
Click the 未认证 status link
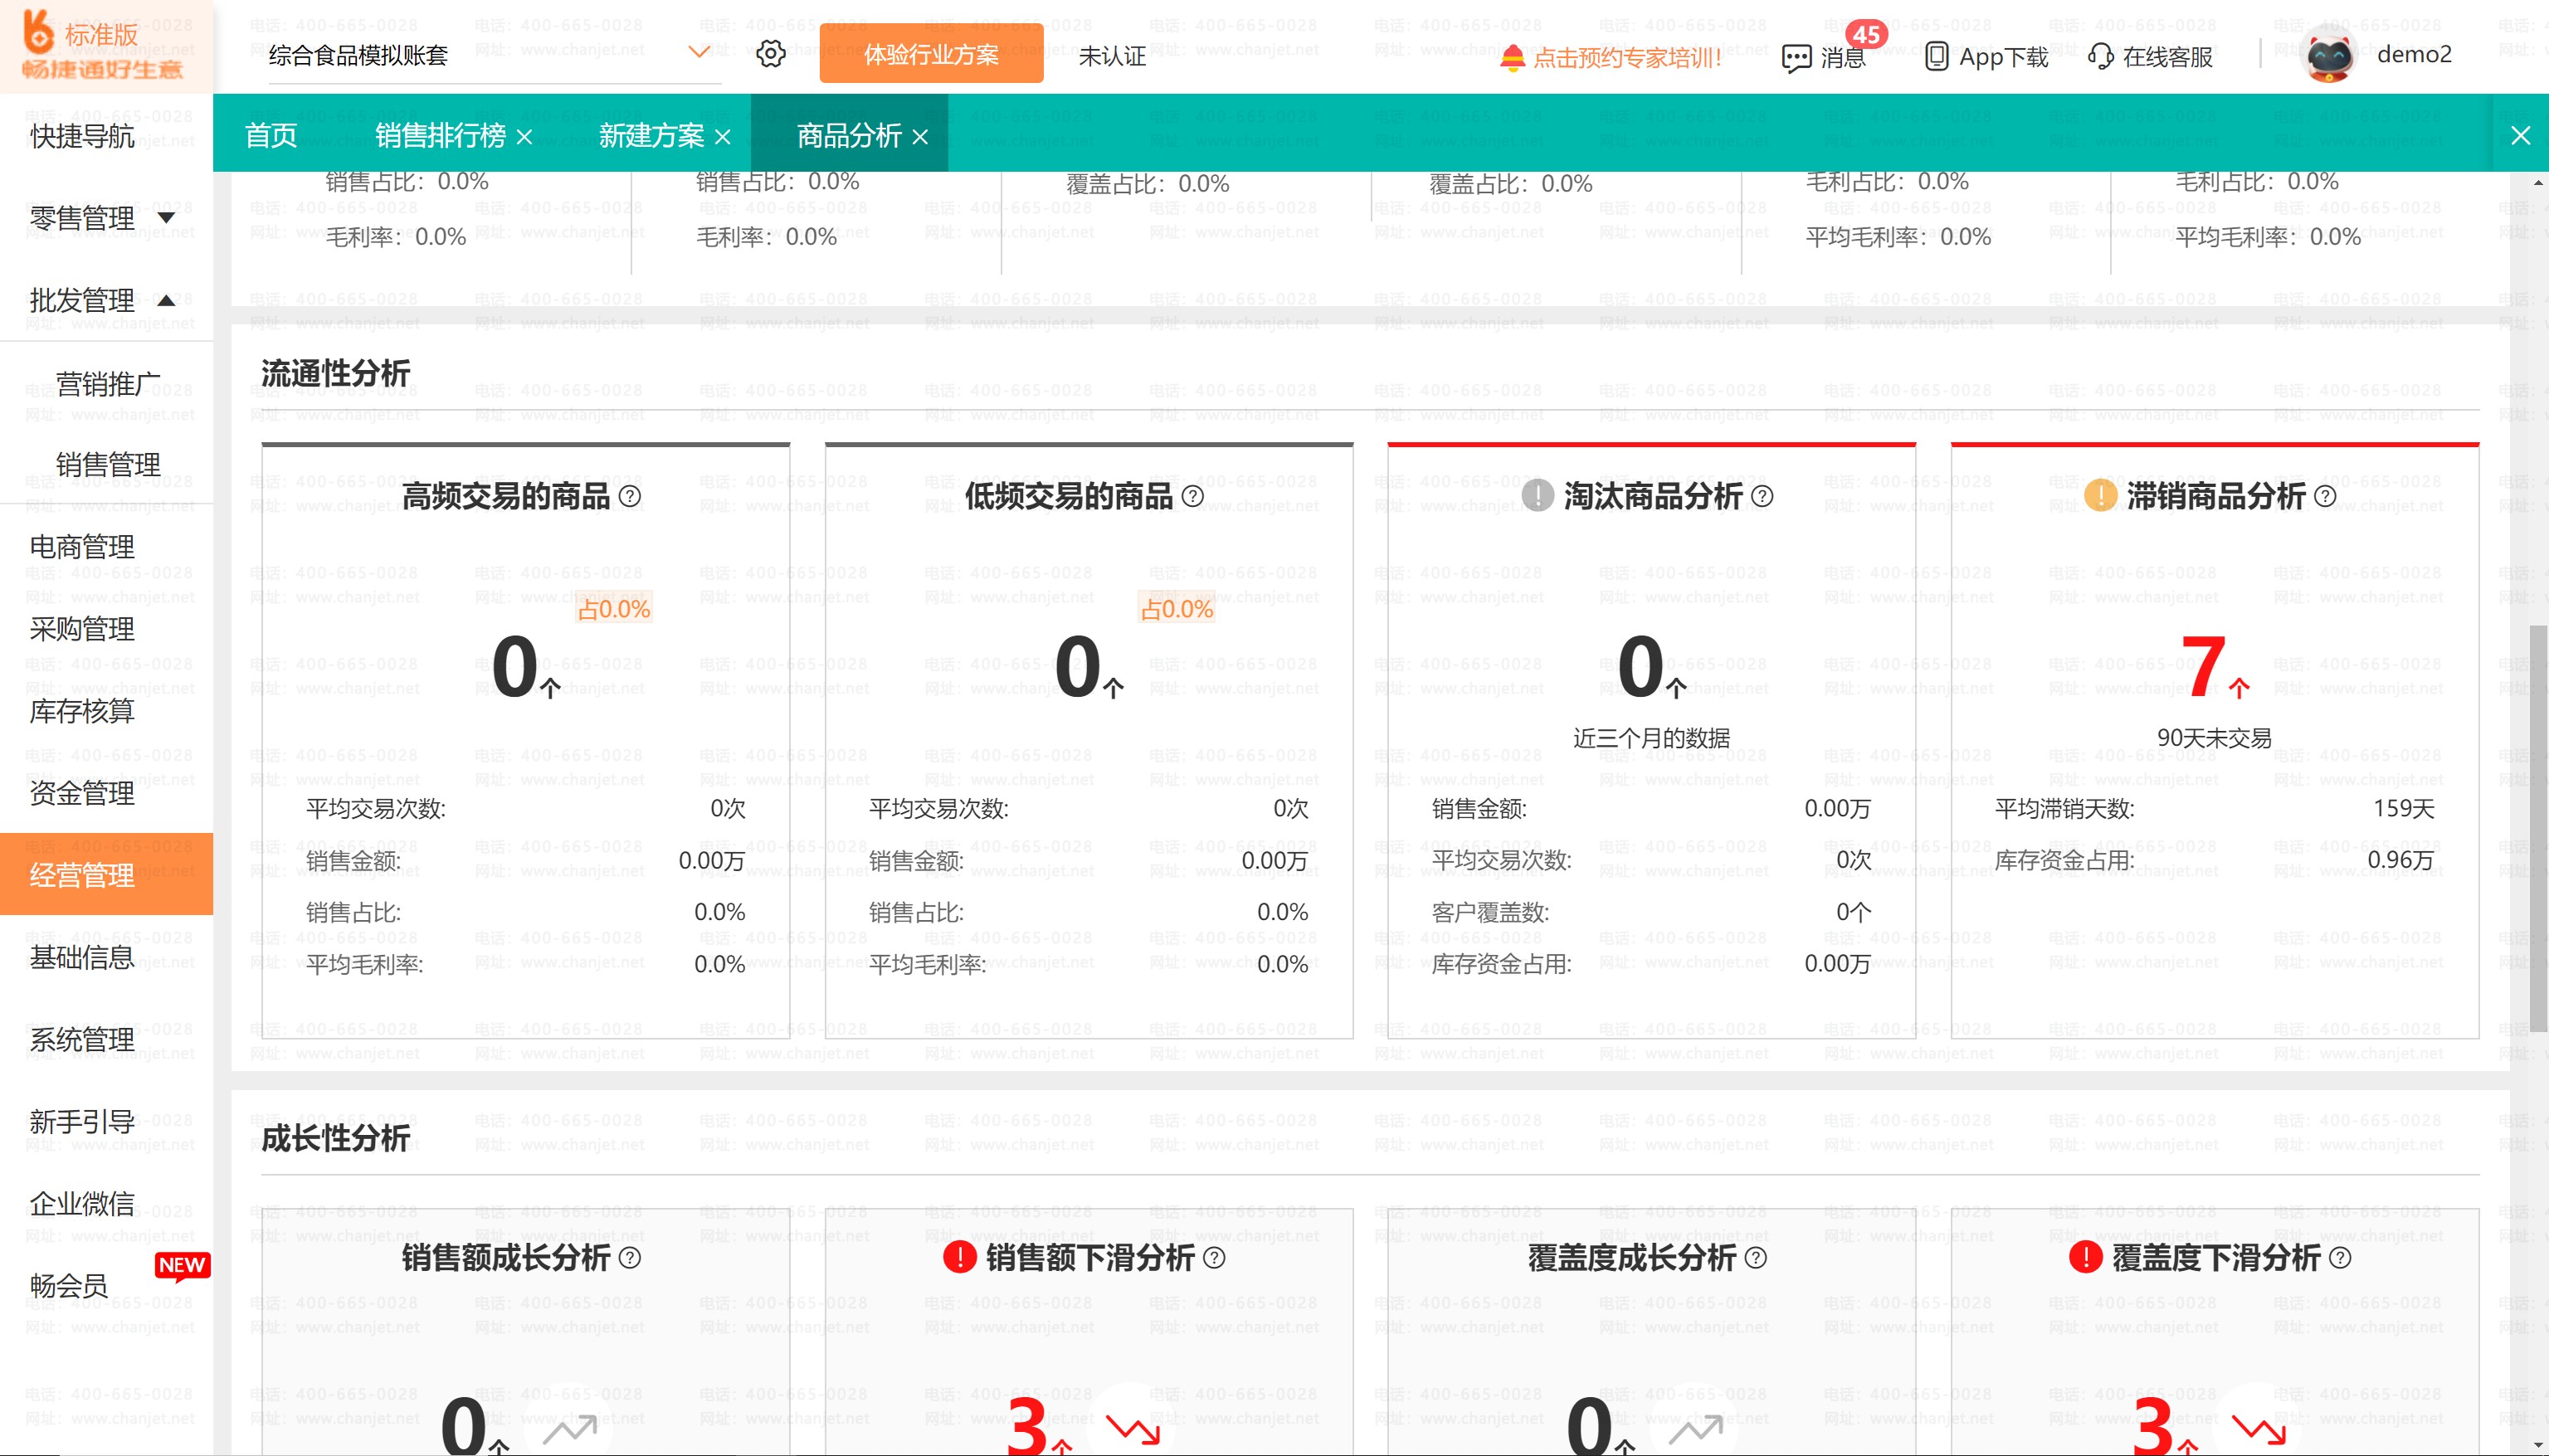1112,56
